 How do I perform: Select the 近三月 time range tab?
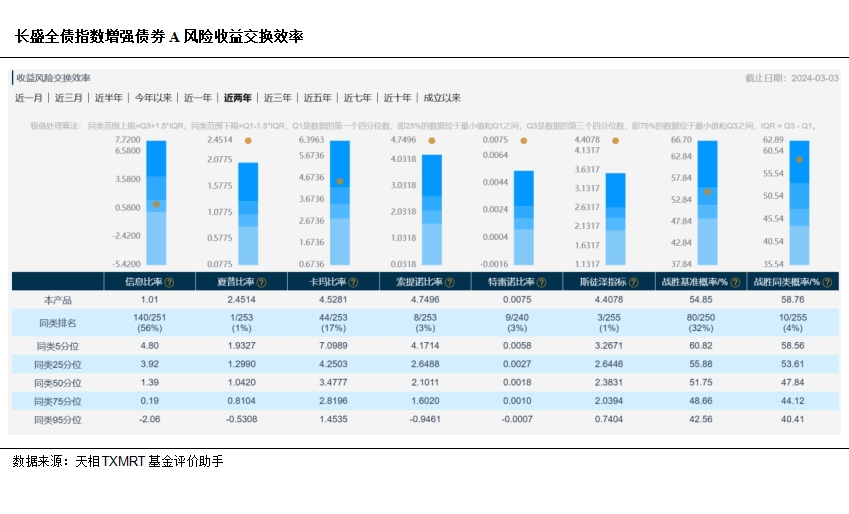[x=69, y=98]
